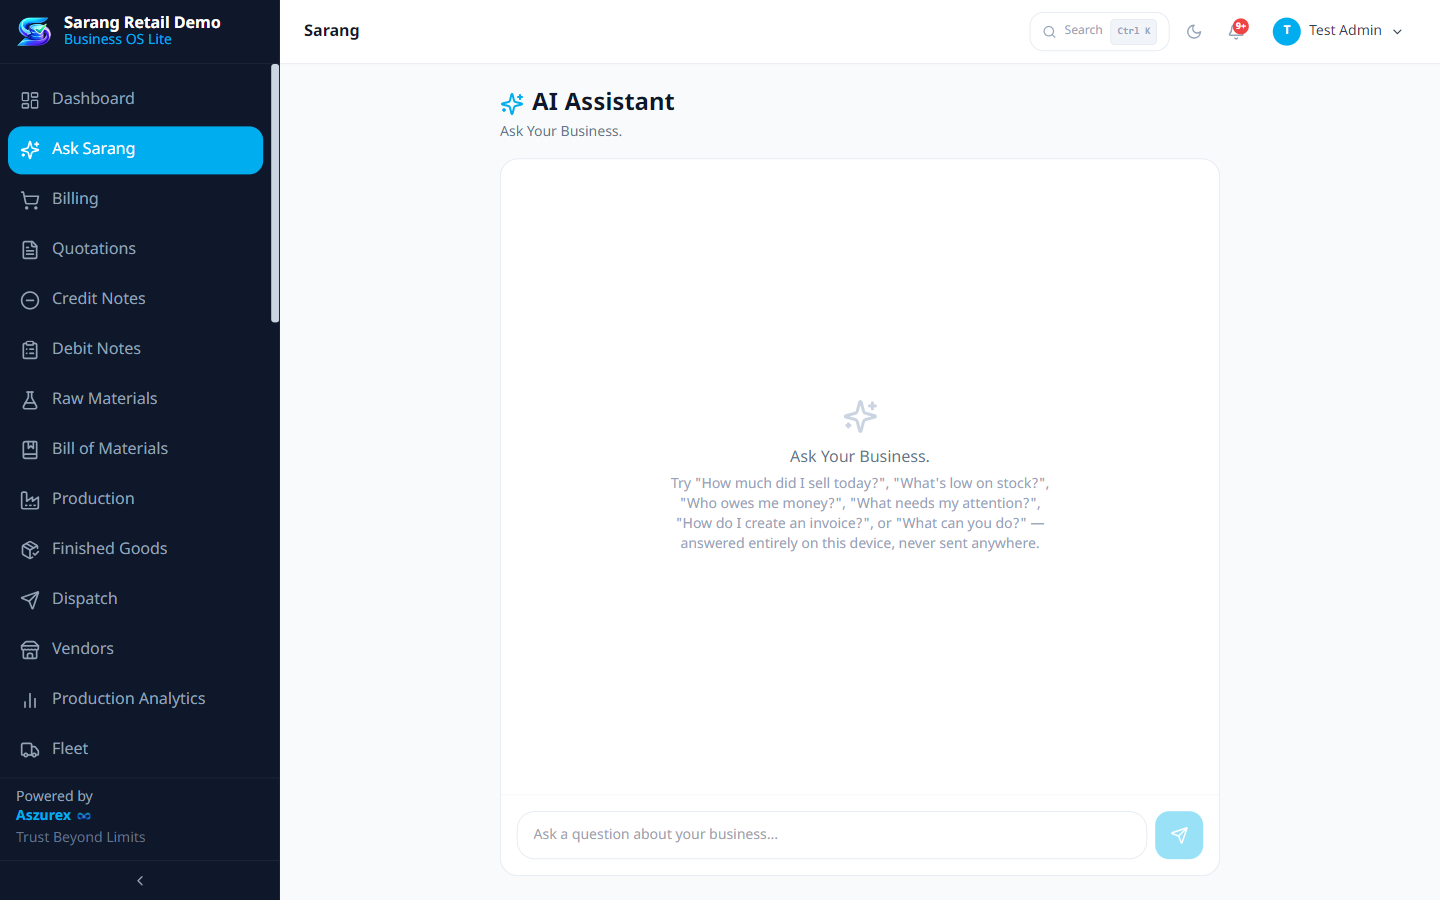The width and height of the screenshot is (1440, 900).
Task: Open Bill of Materials page
Action: click(135, 449)
